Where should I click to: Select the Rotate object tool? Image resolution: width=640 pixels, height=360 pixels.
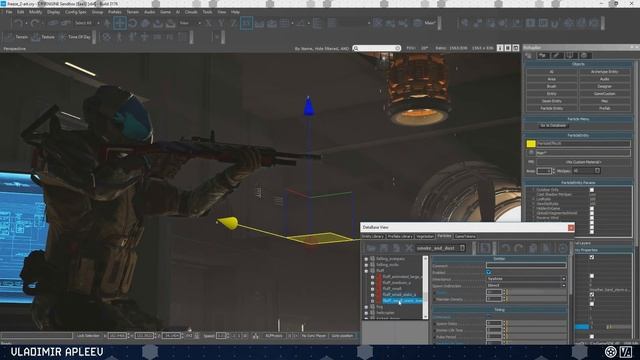coord(133,23)
